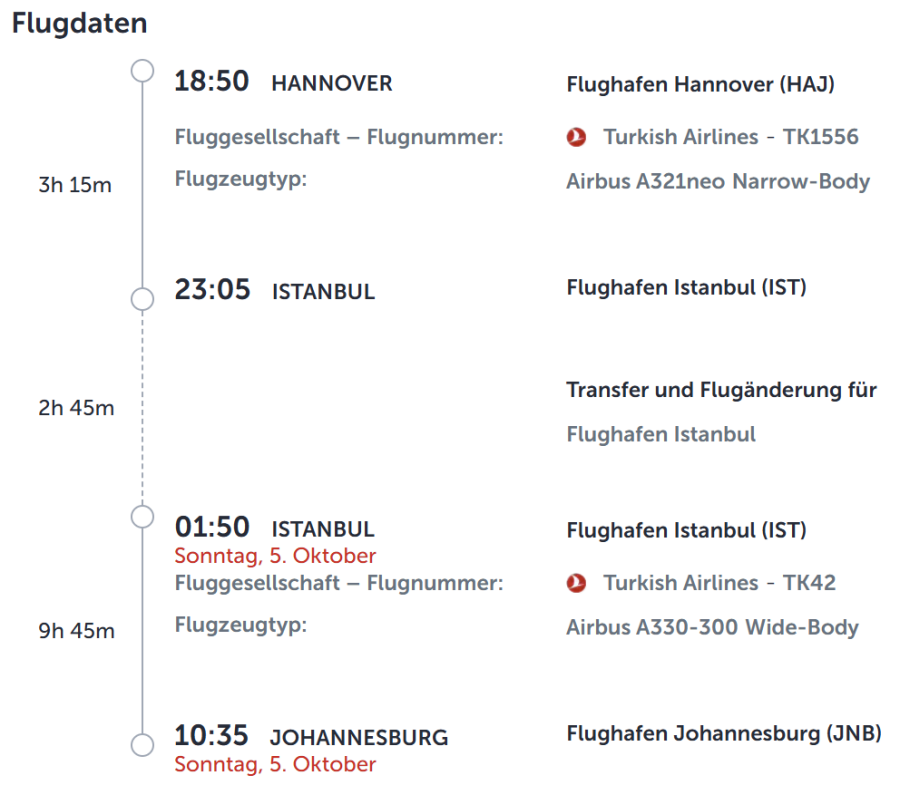The image size is (900, 785).
Task: Click the 9h 45m flight duration
Action: tap(76, 631)
